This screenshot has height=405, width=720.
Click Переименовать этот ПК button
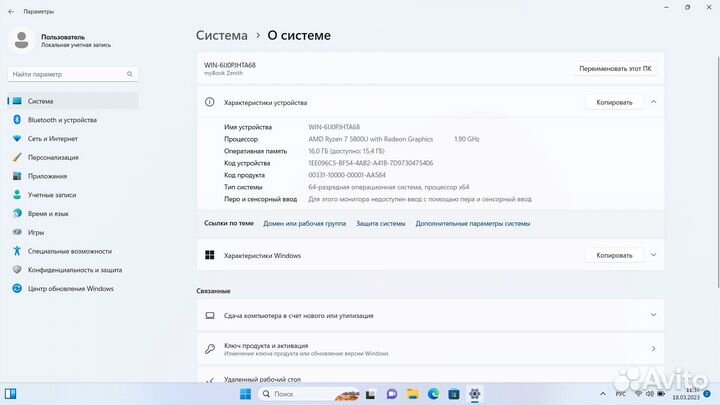click(615, 68)
